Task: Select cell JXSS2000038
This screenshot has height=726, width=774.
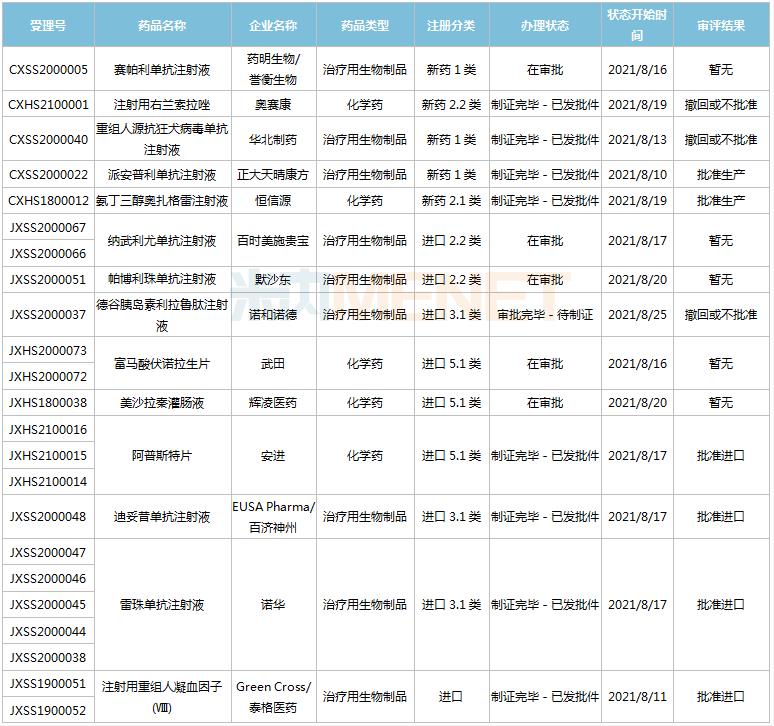Action: 48,657
